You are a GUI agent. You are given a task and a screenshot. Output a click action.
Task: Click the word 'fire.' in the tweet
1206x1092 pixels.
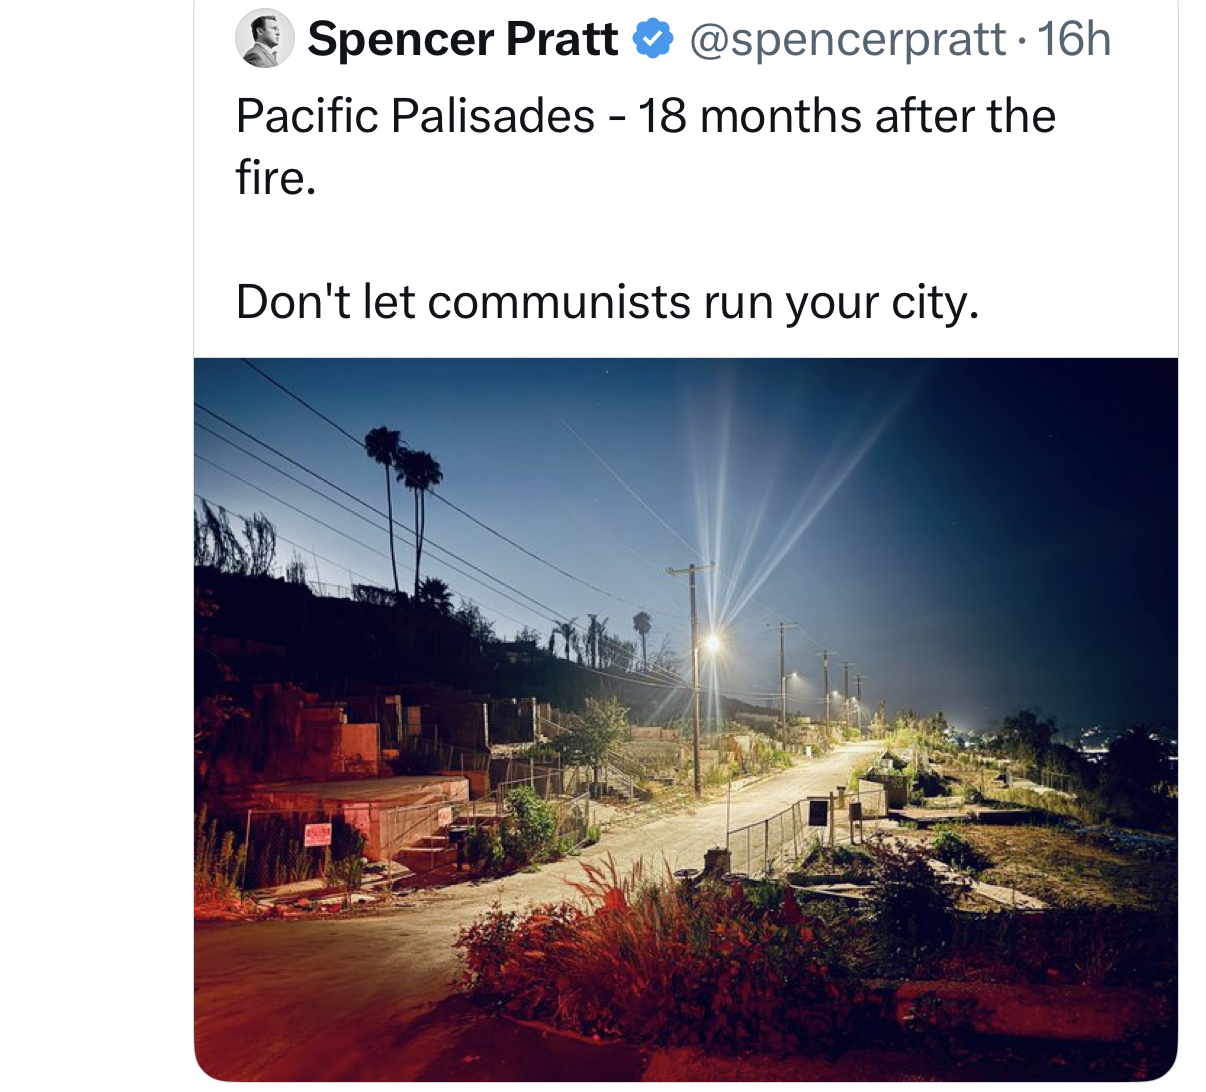coord(276,178)
